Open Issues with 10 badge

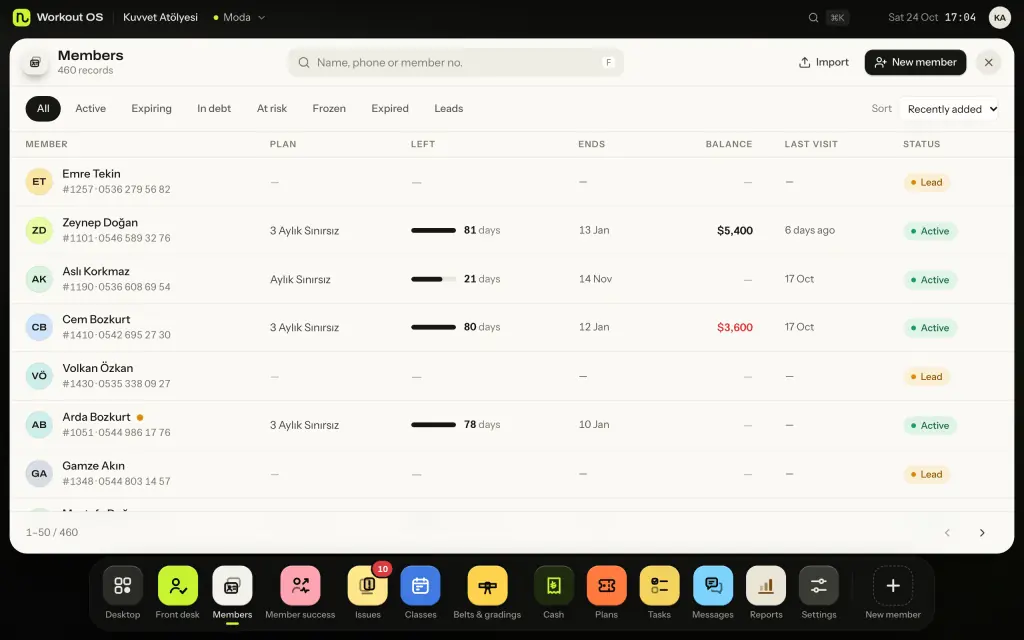tap(368, 585)
